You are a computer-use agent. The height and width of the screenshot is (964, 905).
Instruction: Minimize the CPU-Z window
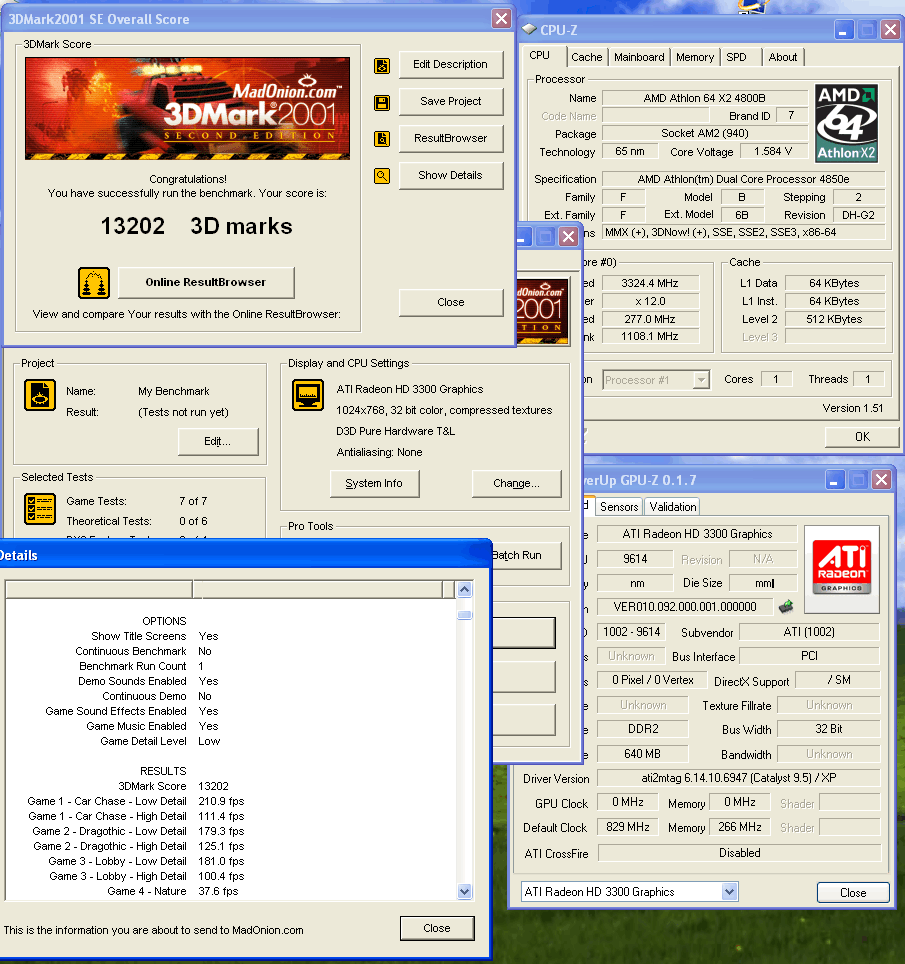click(x=843, y=30)
